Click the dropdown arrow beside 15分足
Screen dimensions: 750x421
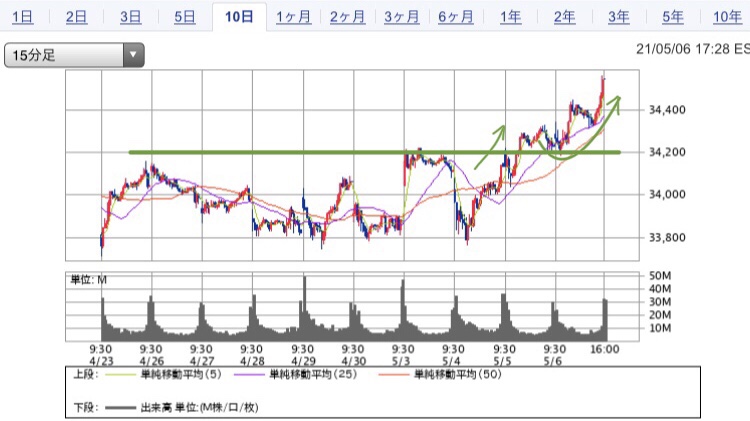[x=133, y=55]
